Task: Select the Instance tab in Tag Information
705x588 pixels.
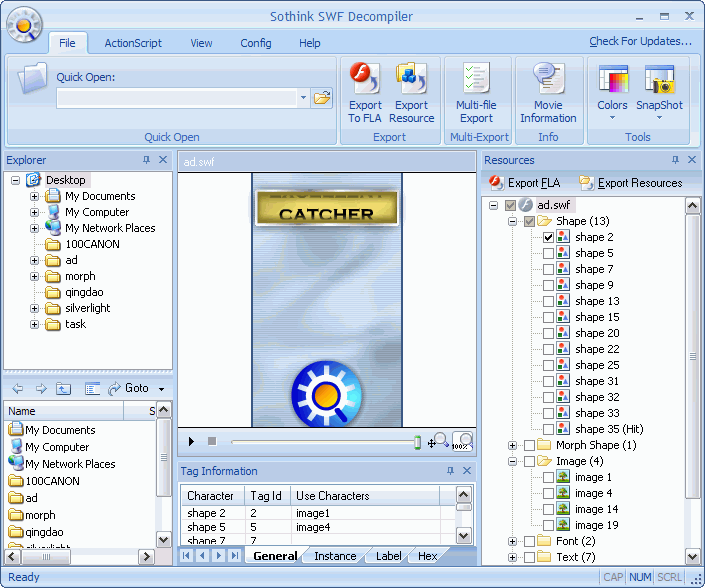Action: pyautogui.click(x=335, y=556)
